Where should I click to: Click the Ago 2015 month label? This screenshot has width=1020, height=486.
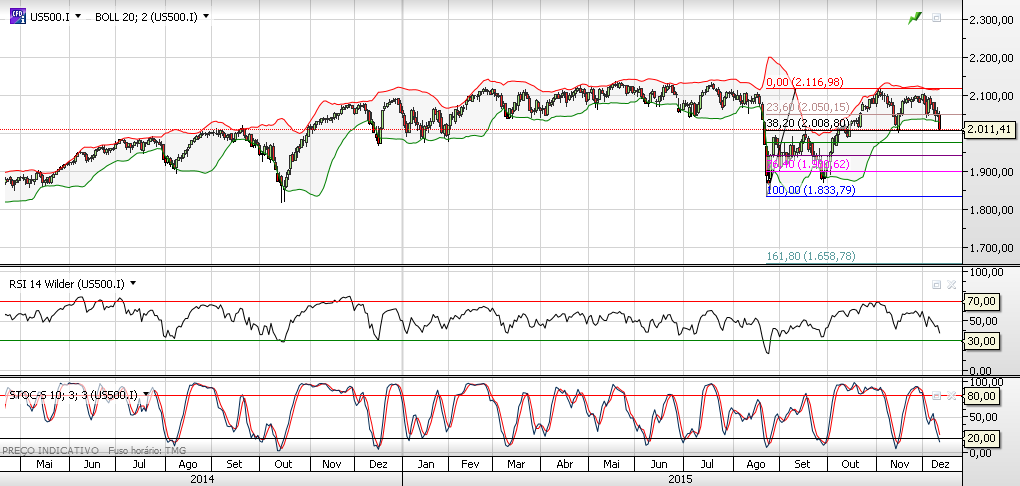(755, 465)
